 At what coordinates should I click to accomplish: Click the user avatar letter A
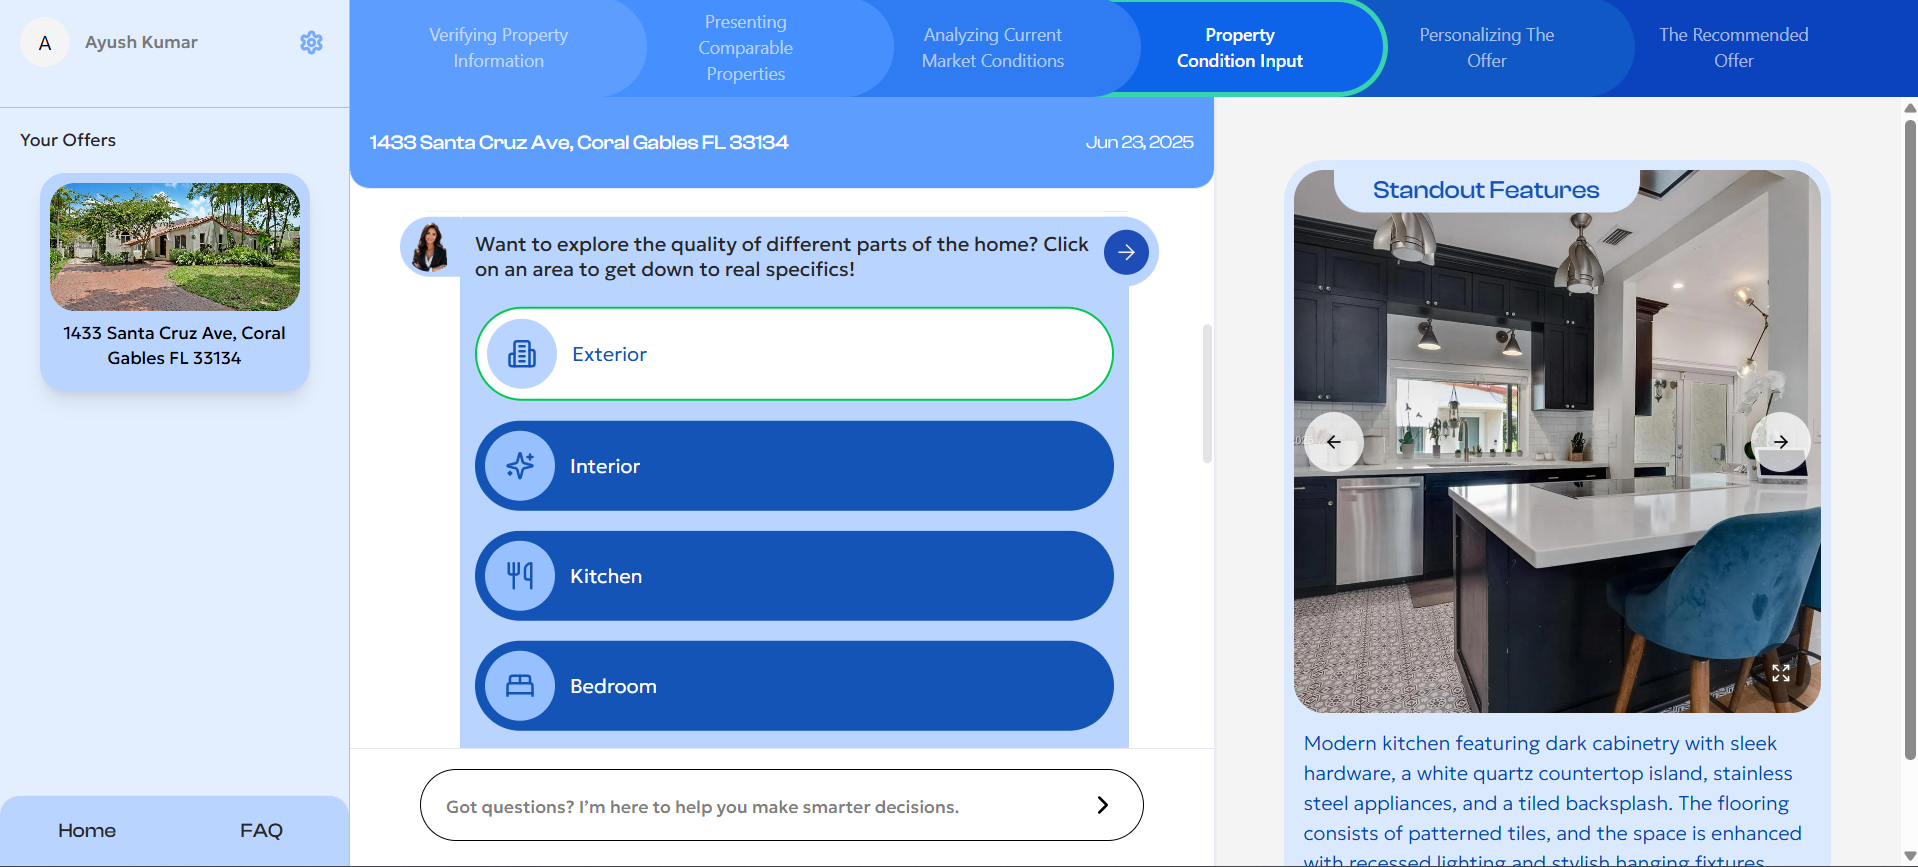45,43
